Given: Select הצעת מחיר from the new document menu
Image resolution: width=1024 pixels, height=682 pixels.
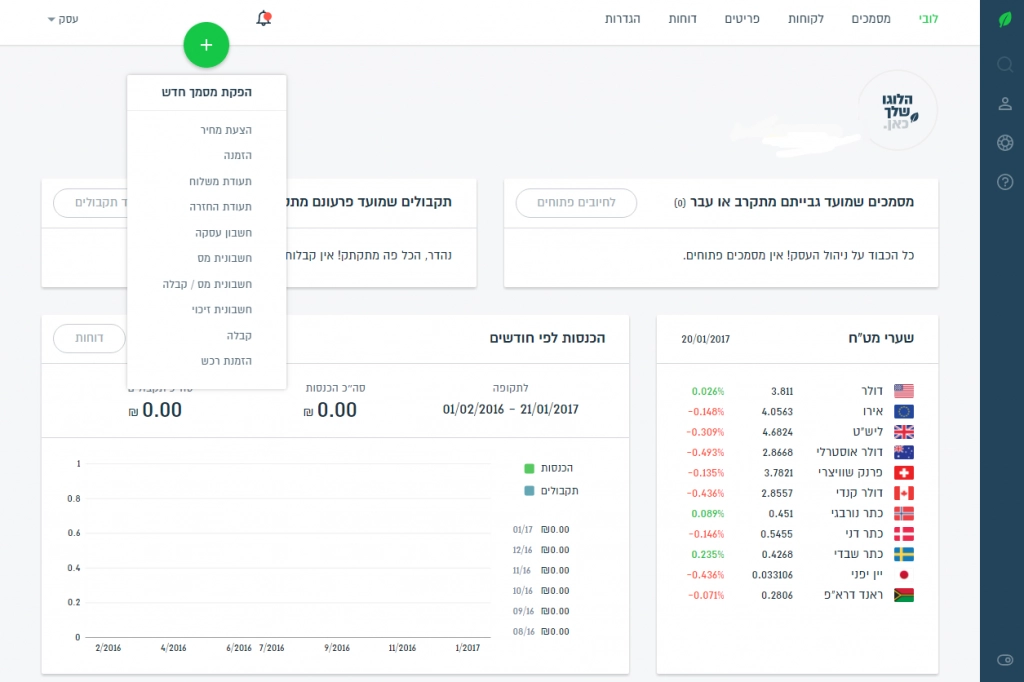Looking at the screenshot, I should [223, 130].
